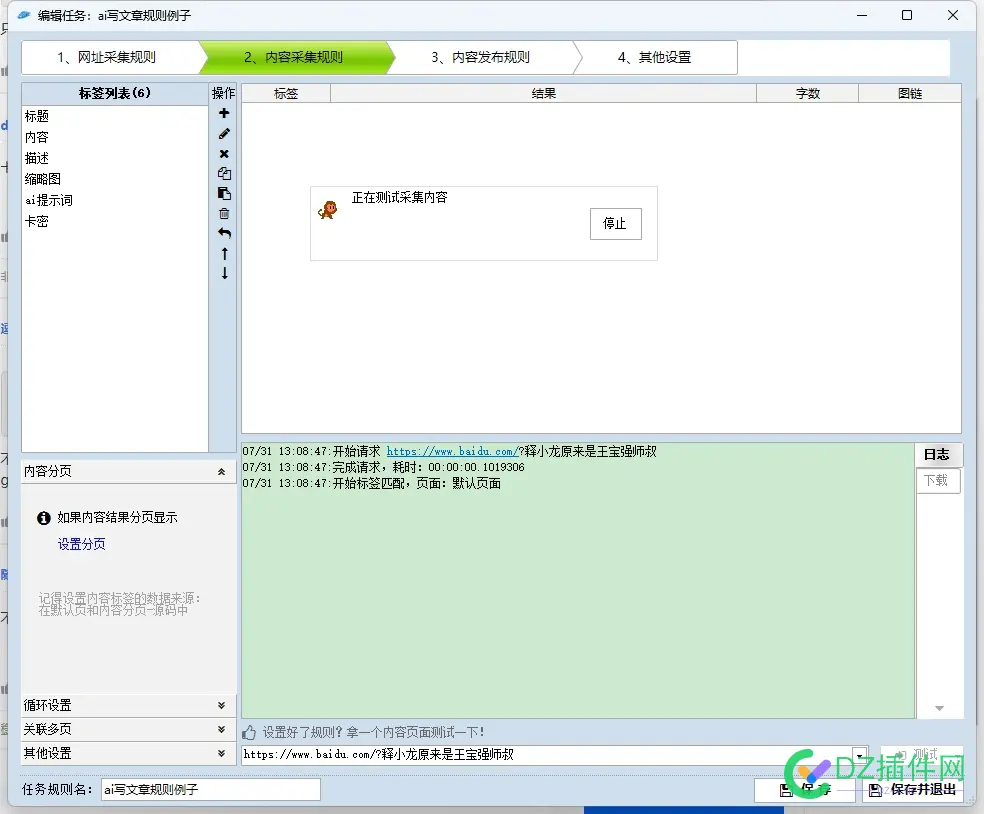Click the monkey icon in the testing dialog

328,210
